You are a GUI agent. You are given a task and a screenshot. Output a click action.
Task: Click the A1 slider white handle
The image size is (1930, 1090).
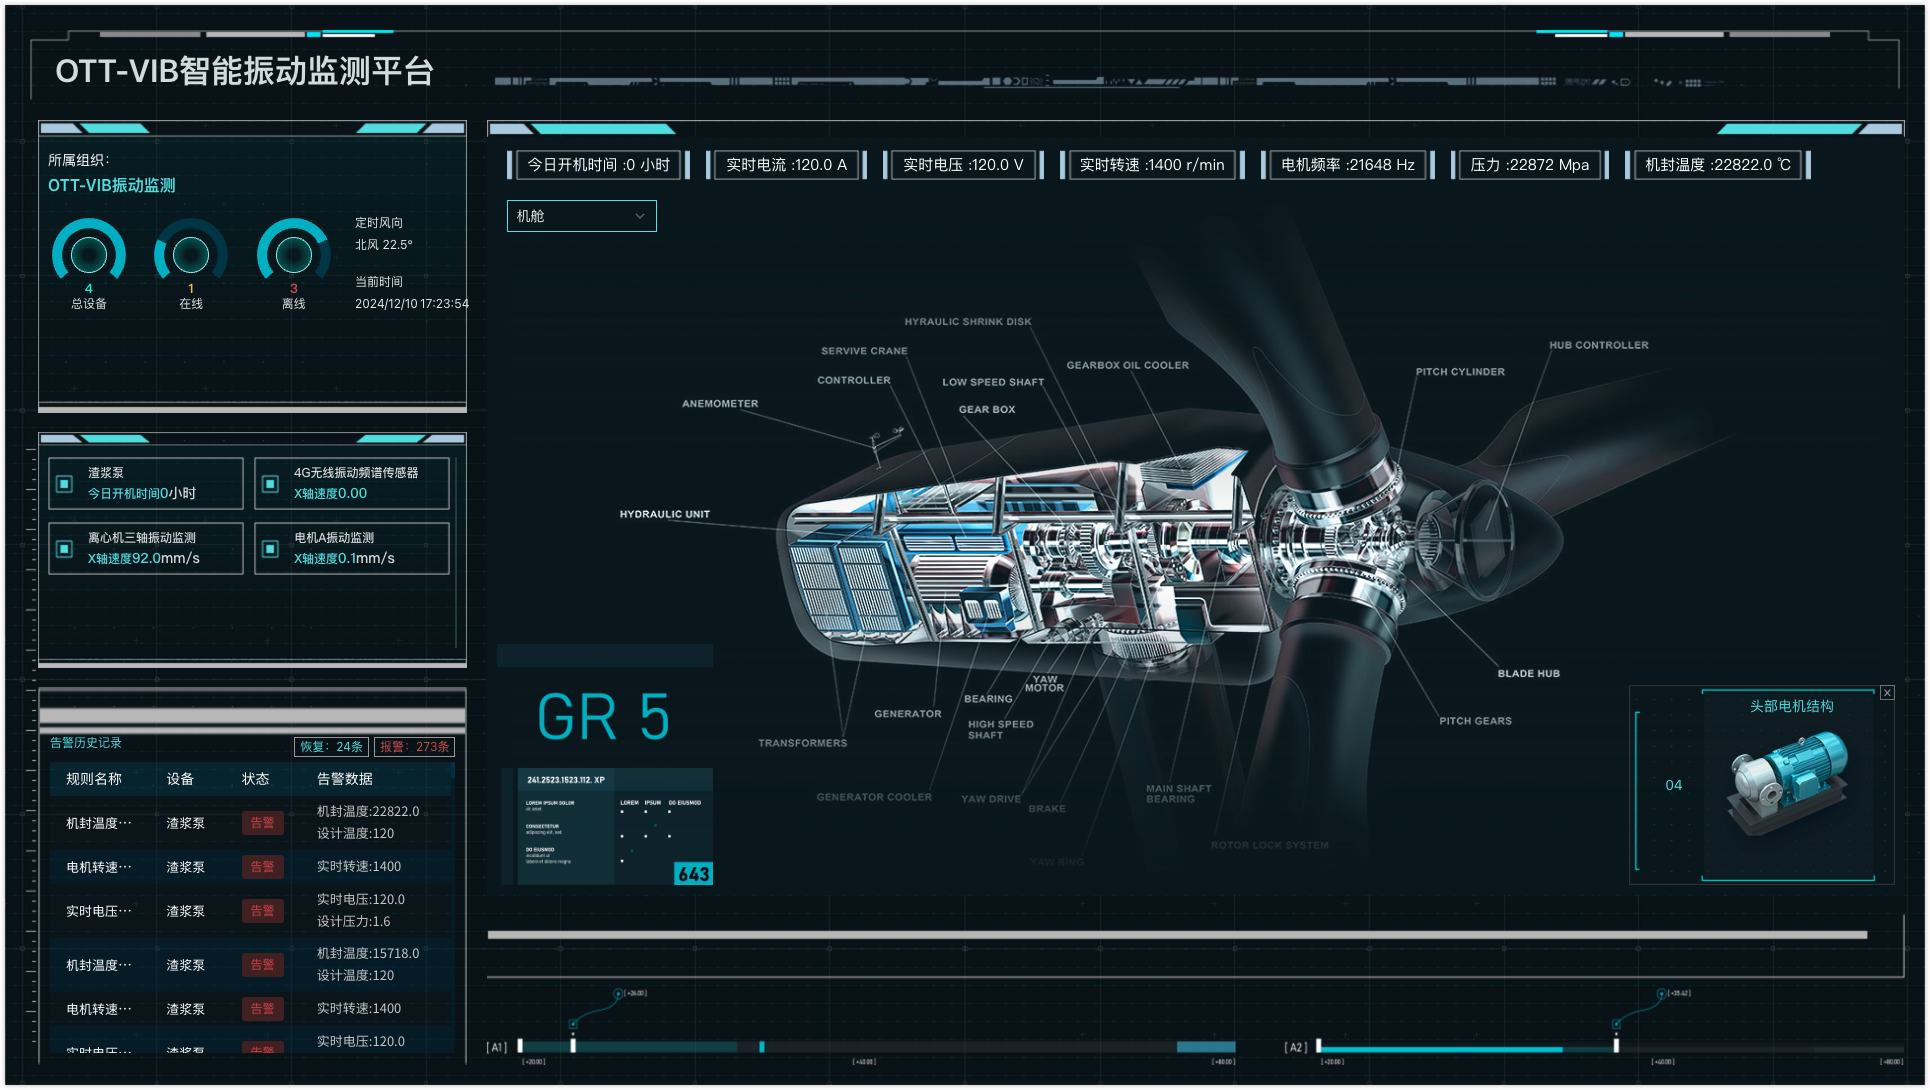pyautogui.click(x=573, y=1045)
